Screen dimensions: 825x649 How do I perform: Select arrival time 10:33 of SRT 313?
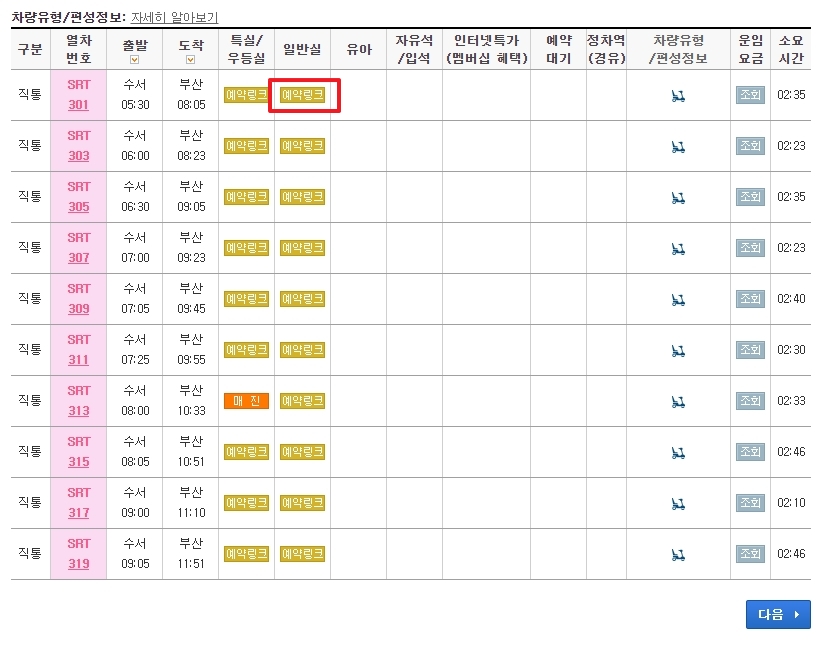[192, 411]
